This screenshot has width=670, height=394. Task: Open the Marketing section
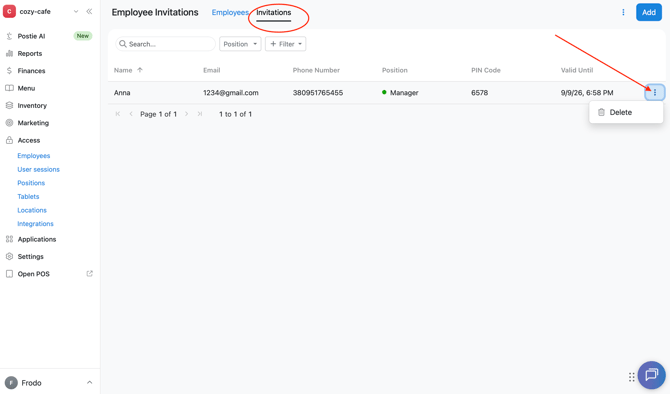point(33,123)
